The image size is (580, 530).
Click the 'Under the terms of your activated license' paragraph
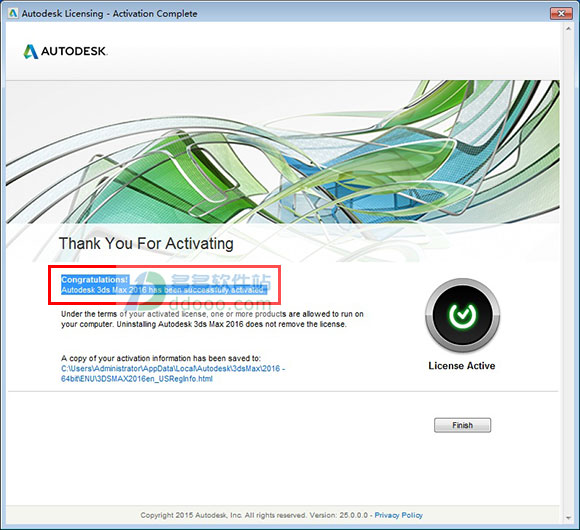click(212, 319)
